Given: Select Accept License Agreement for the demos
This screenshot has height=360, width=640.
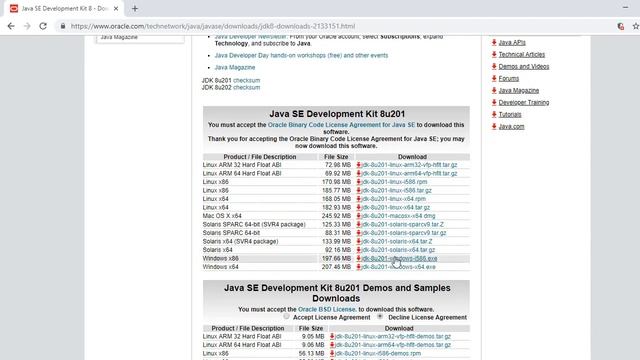Looking at the screenshot, I should tap(287, 317).
